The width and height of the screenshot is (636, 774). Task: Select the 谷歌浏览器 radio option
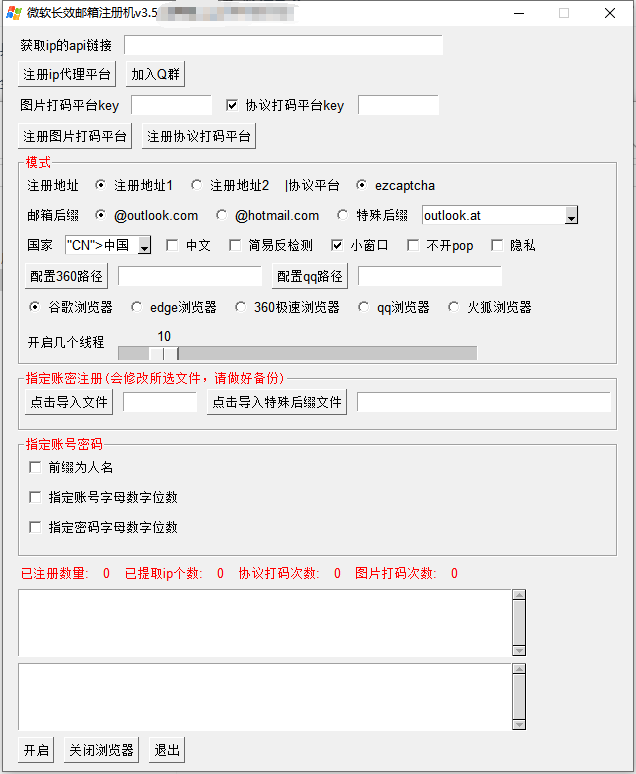pos(35,307)
